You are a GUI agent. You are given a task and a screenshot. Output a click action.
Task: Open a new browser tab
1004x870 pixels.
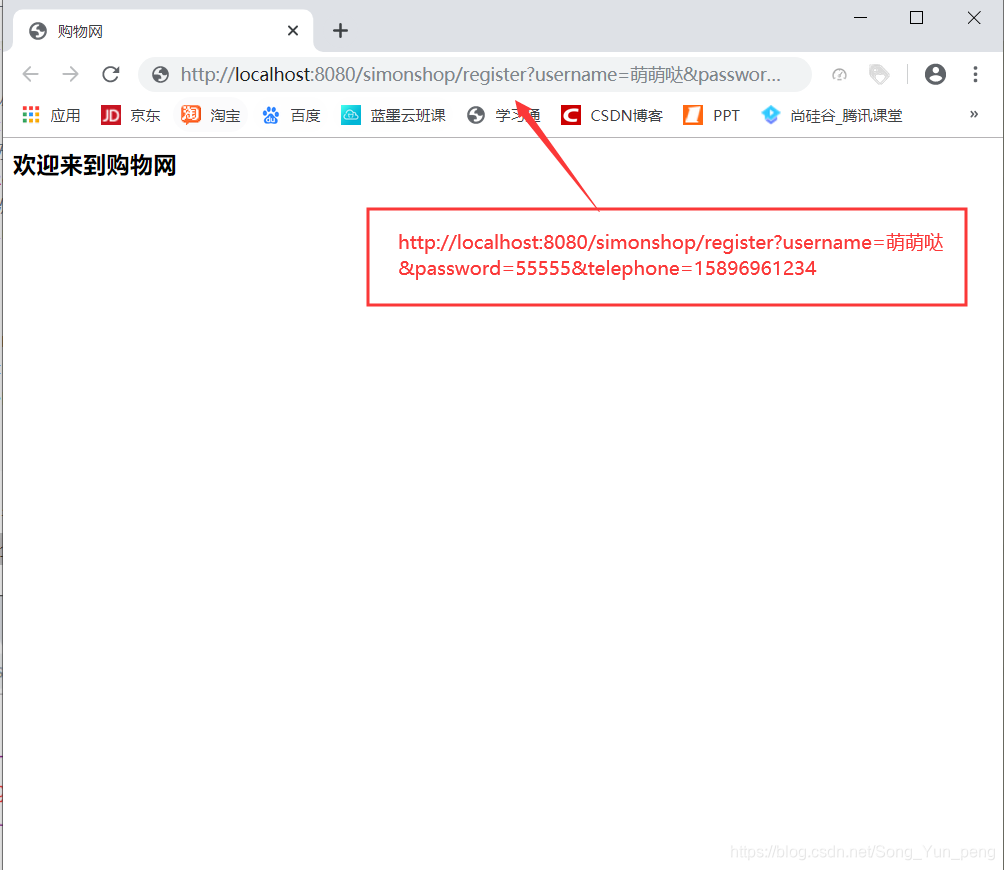tap(341, 31)
